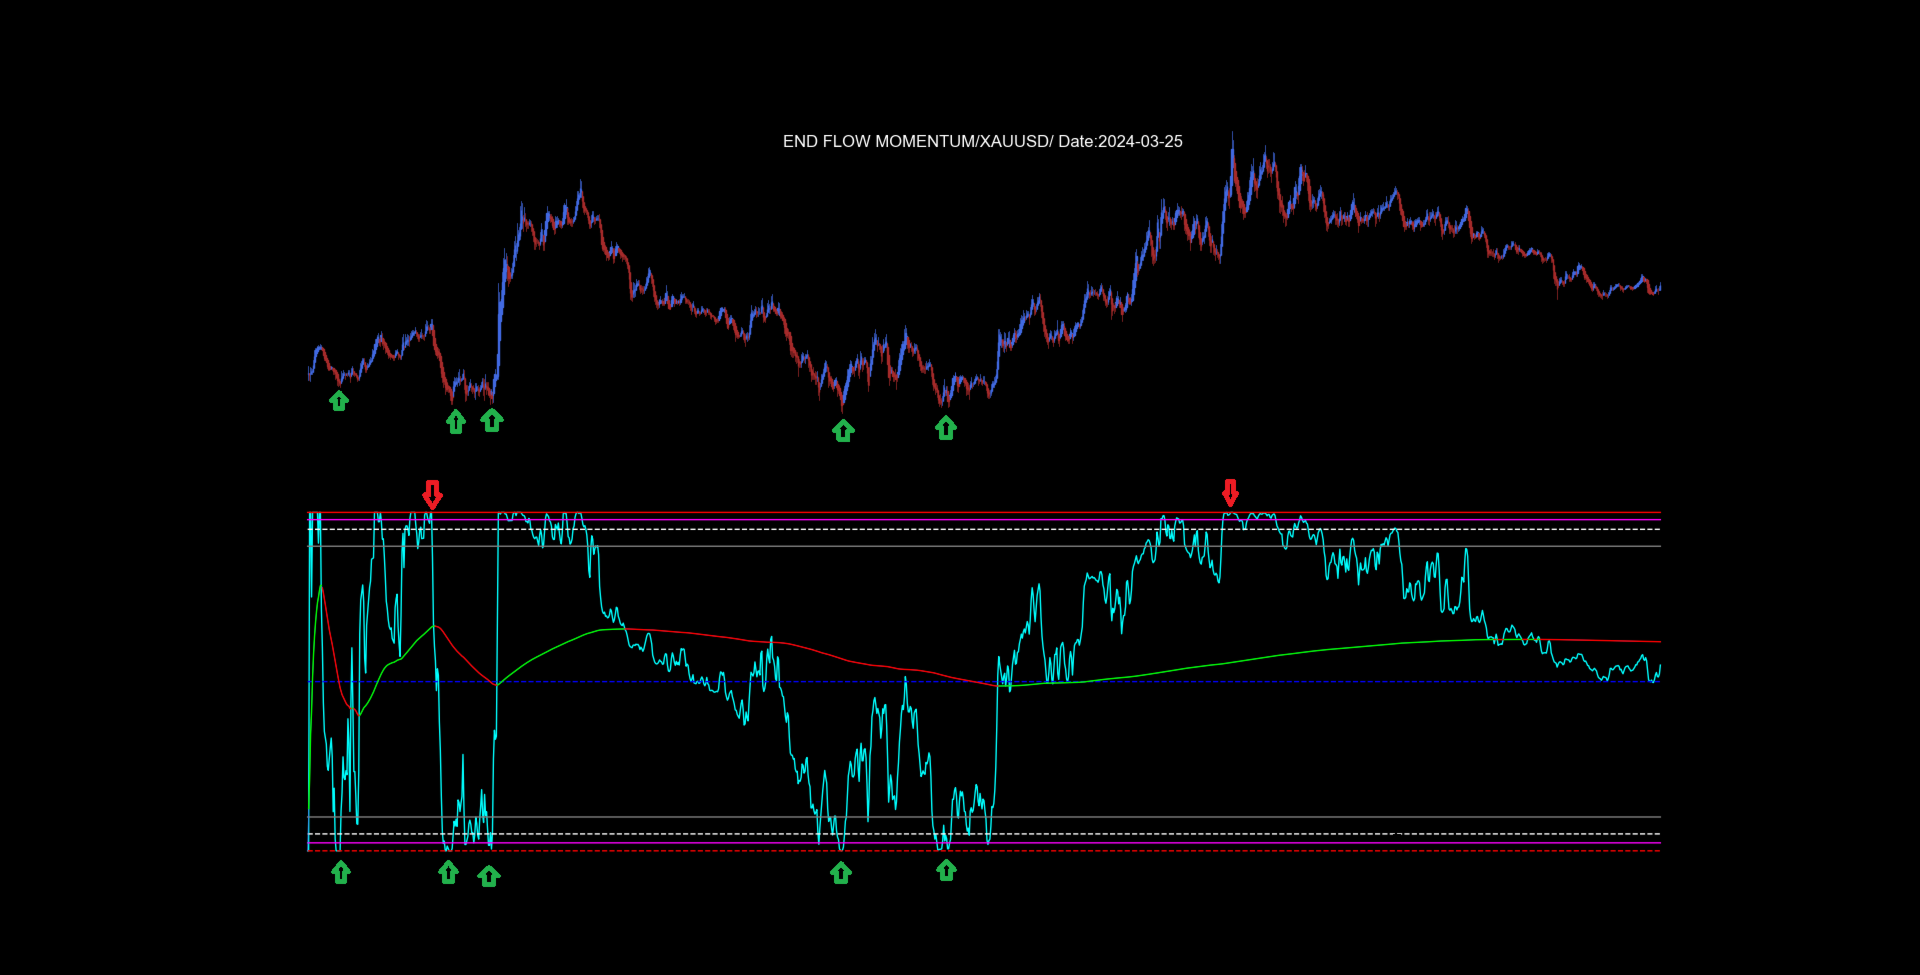Screen dimensions: 1920x975
Task: Click the first green buy arrow under the price chart
Action: pyautogui.click(x=339, y=401)
